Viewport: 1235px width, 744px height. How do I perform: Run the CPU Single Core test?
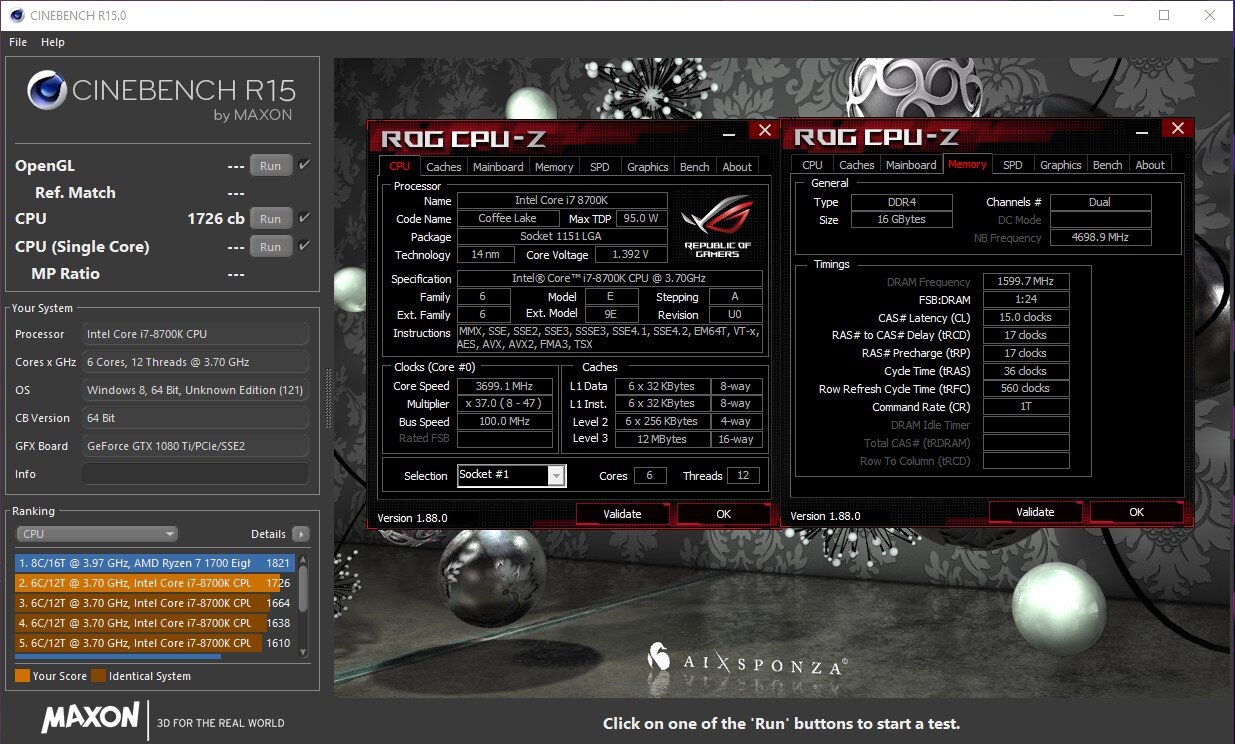click(x=271, y=246)
